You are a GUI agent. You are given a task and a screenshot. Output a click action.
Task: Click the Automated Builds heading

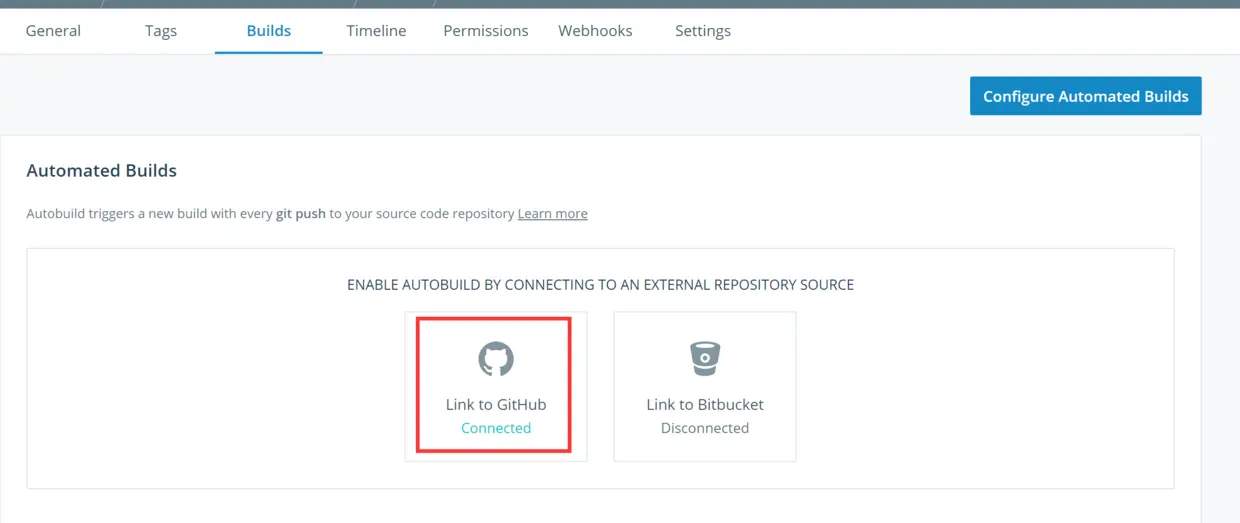(101, 171)
